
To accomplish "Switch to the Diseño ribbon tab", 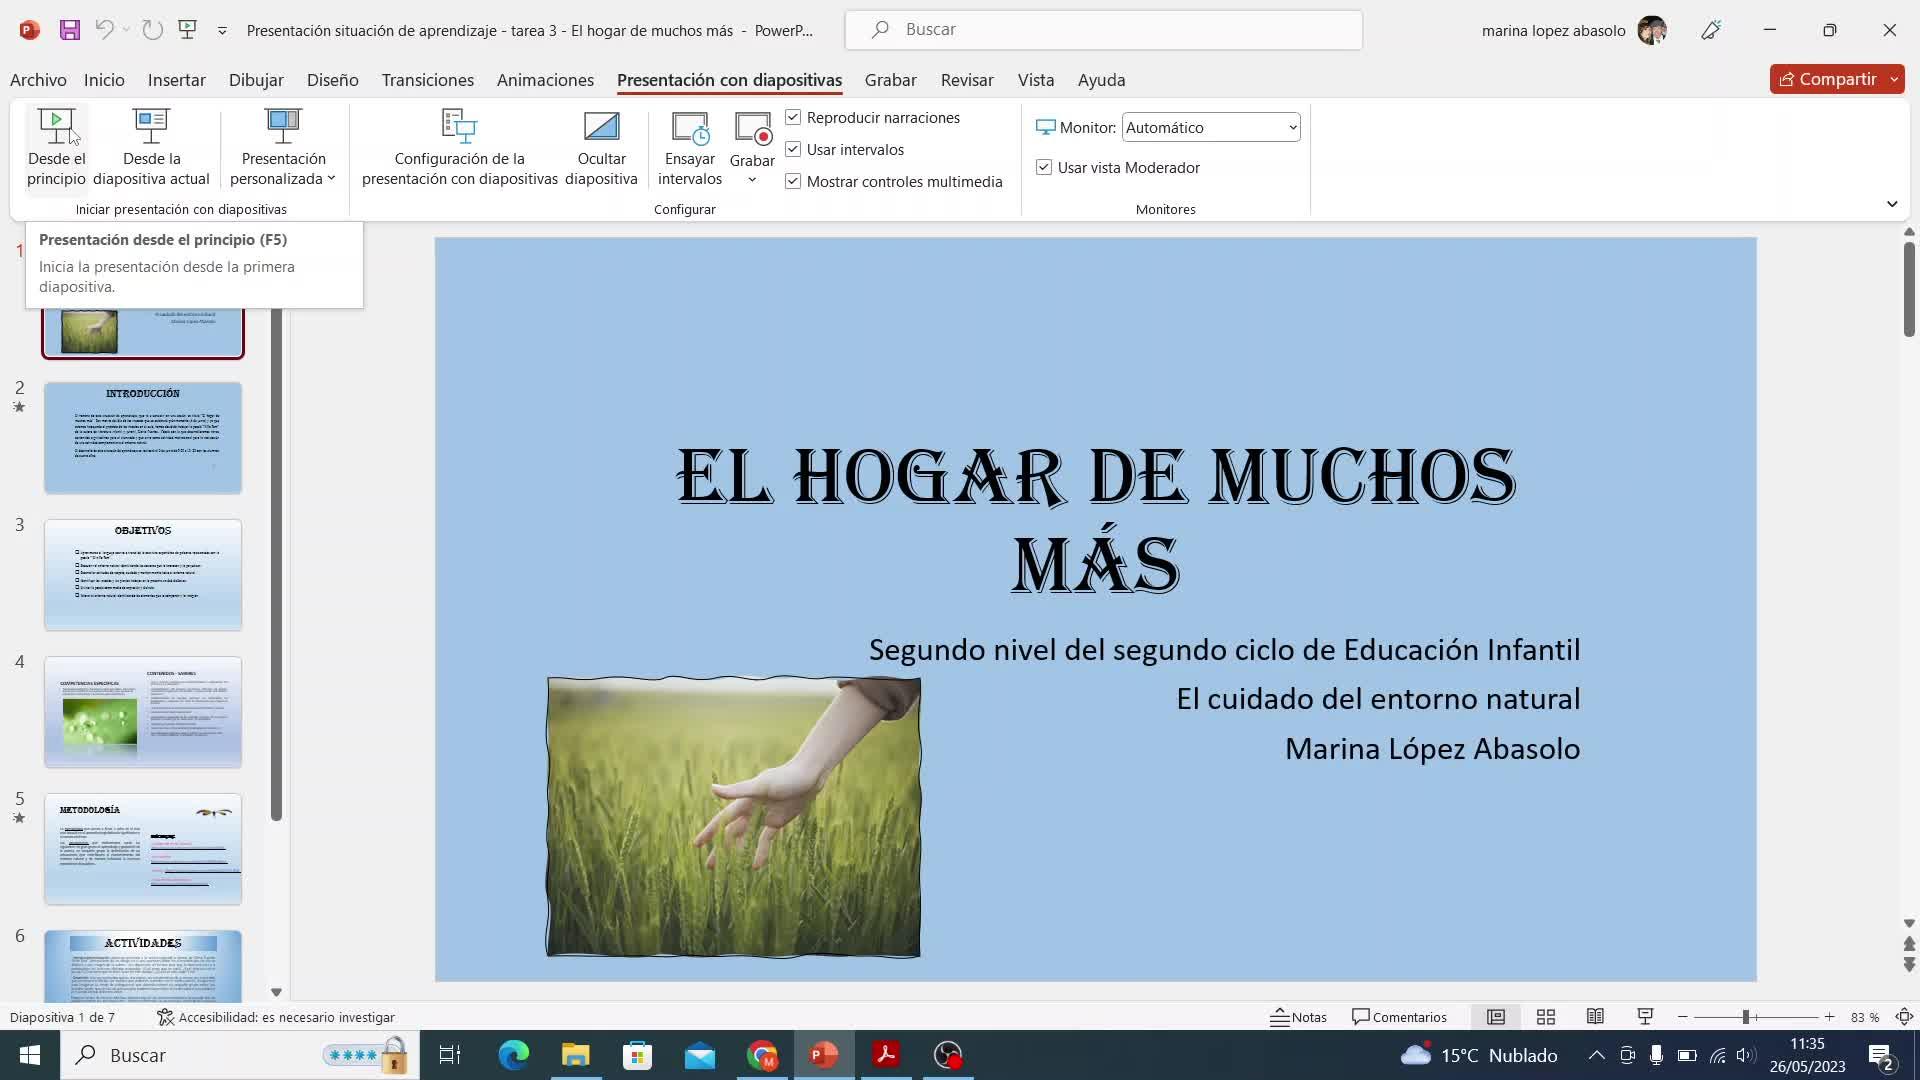I will tap(332, 80).
